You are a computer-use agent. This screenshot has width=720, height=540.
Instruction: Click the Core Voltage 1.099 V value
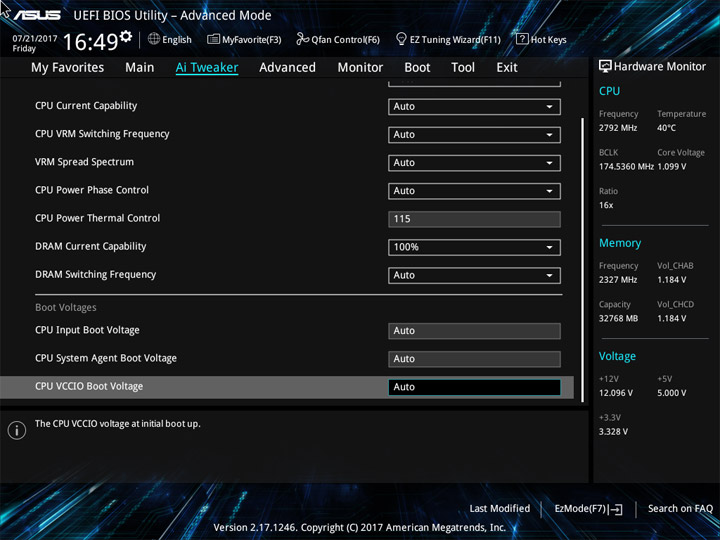click(671, 167)
